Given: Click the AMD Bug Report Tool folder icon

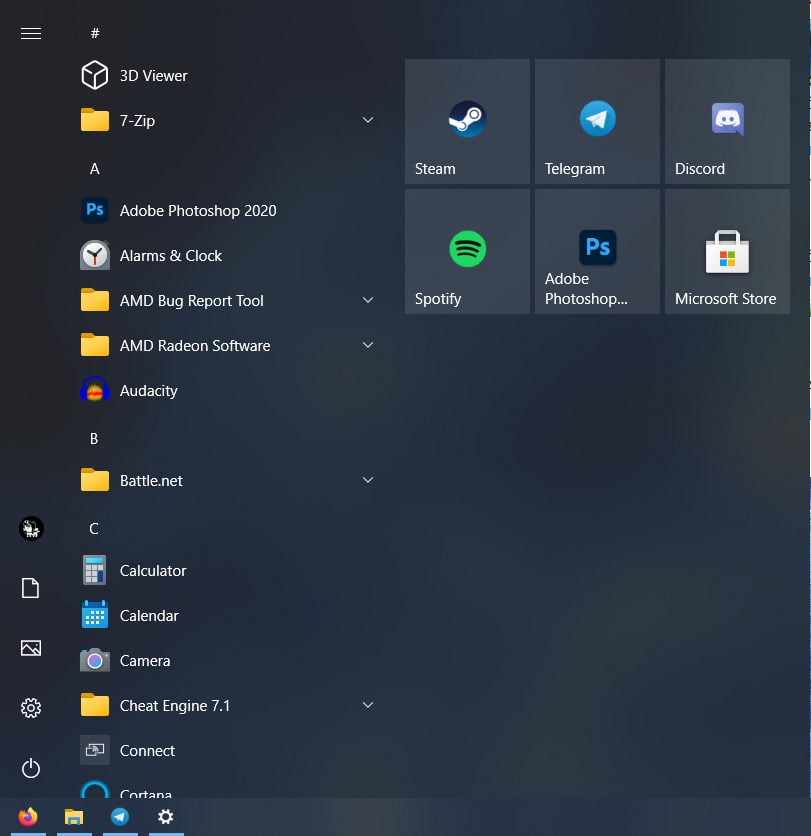Looking at the screenshot, I should [x=95, y=300].
